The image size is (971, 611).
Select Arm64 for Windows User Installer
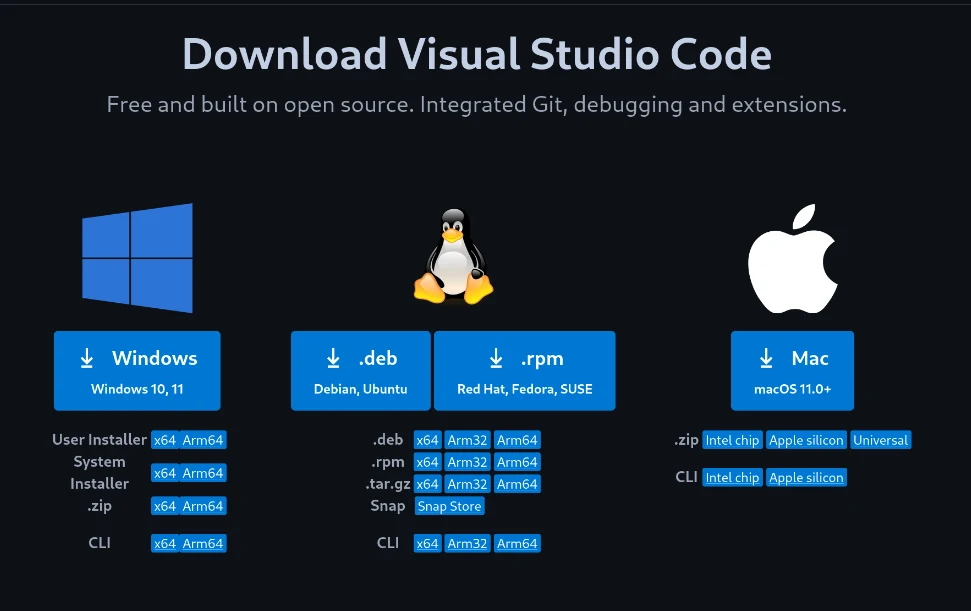click(202, 440)
